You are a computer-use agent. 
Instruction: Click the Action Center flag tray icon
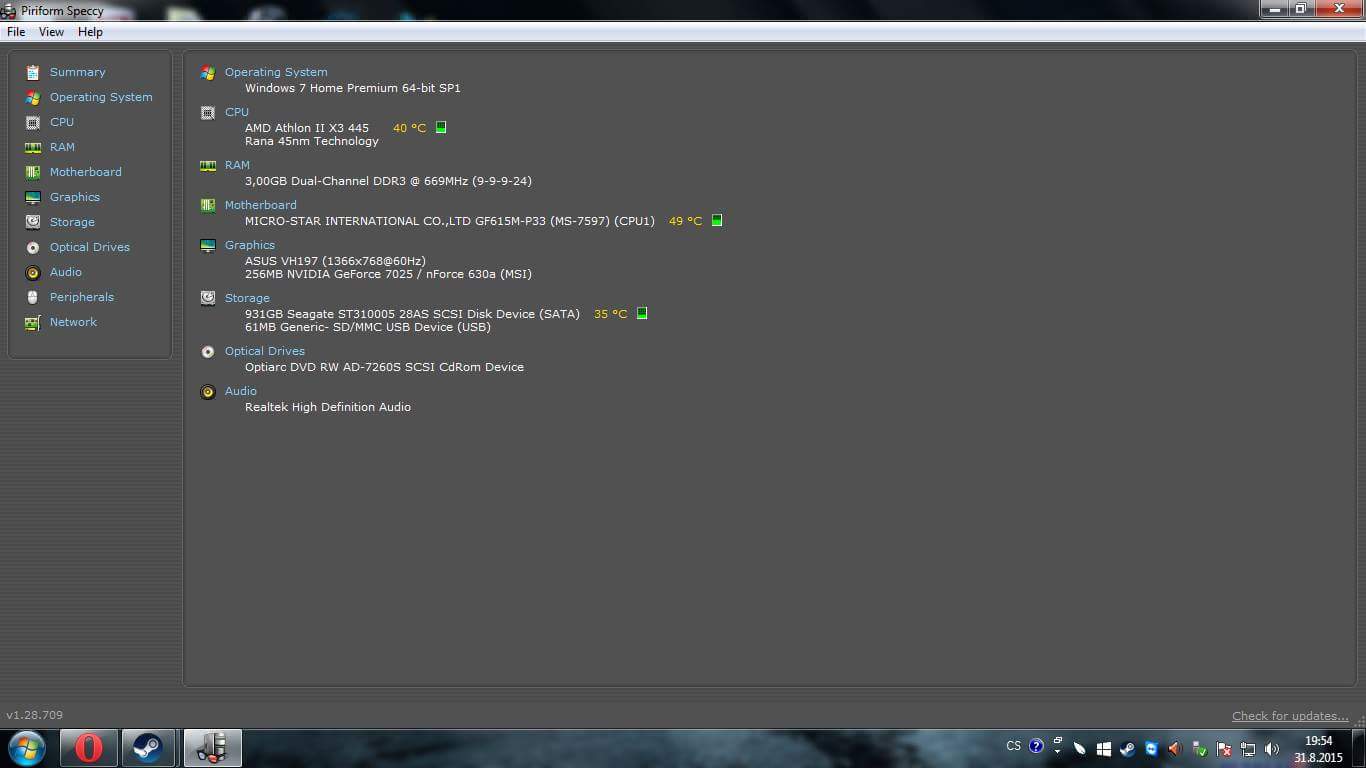[1224, 749]
